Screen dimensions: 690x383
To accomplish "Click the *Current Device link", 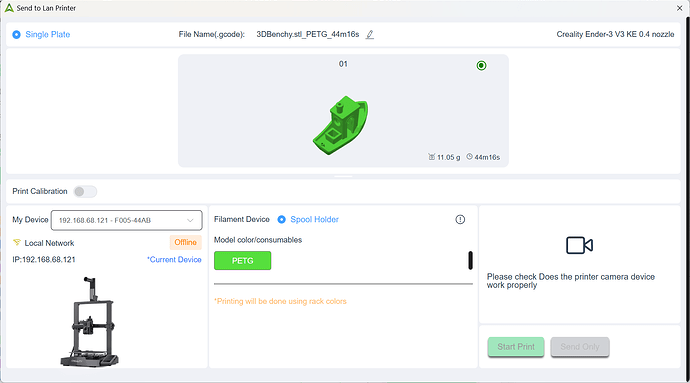I will pos(174,260).
